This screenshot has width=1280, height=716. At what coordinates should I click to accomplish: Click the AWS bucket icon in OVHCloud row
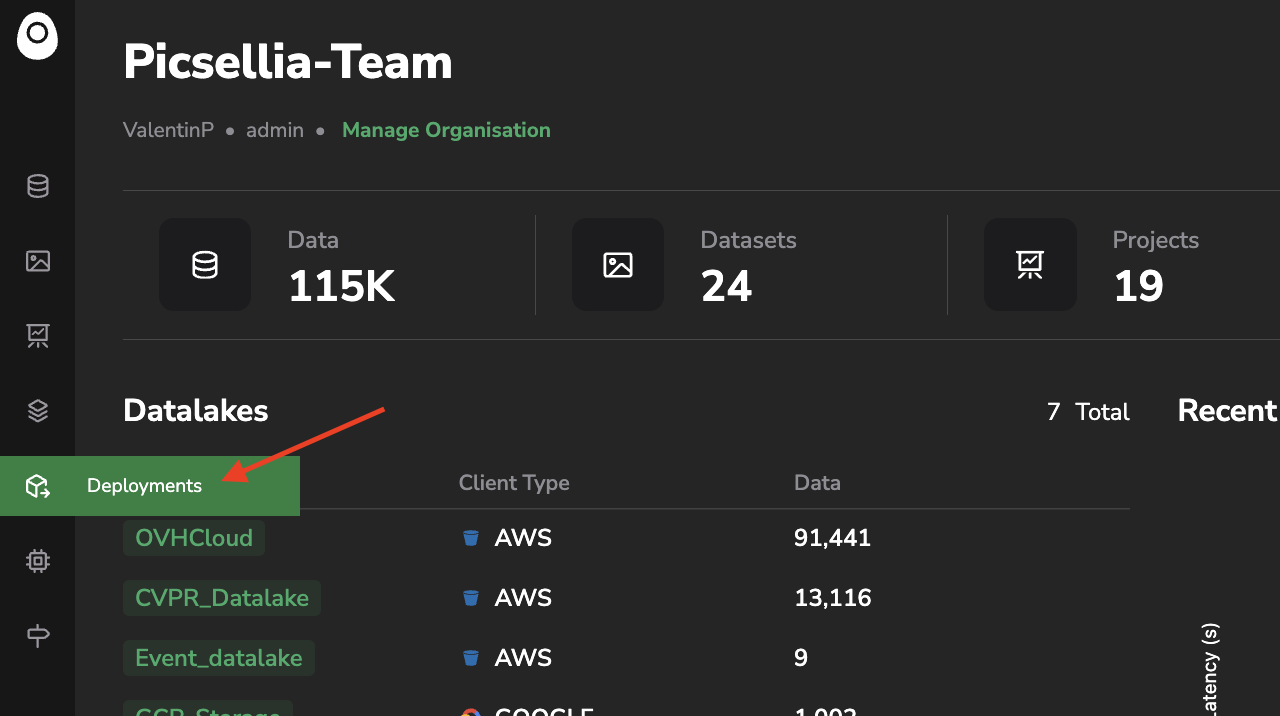coord(470,538)
